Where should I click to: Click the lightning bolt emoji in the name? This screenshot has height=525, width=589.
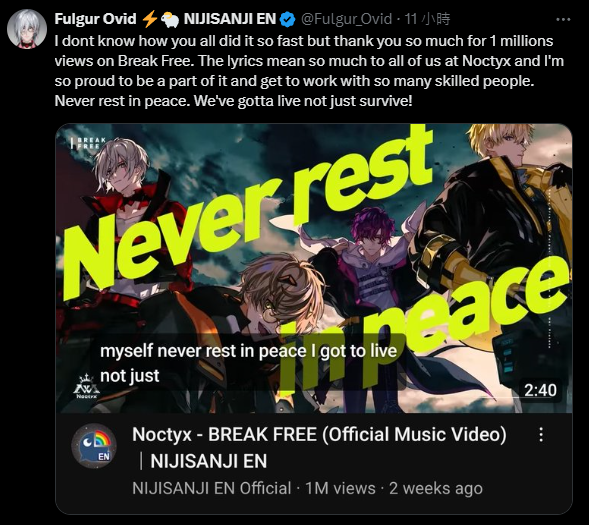tap(150, 19)
